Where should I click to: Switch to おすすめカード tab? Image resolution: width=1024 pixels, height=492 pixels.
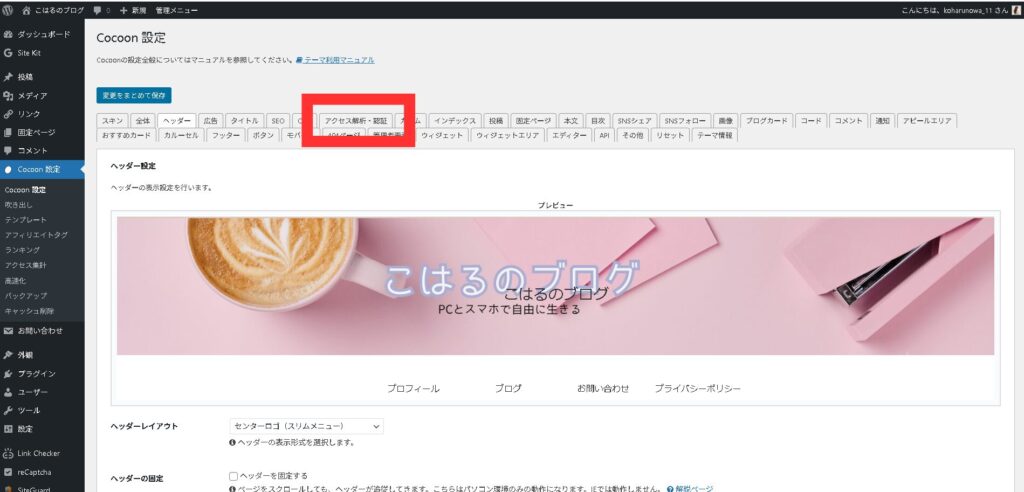[x=126, y=135]
